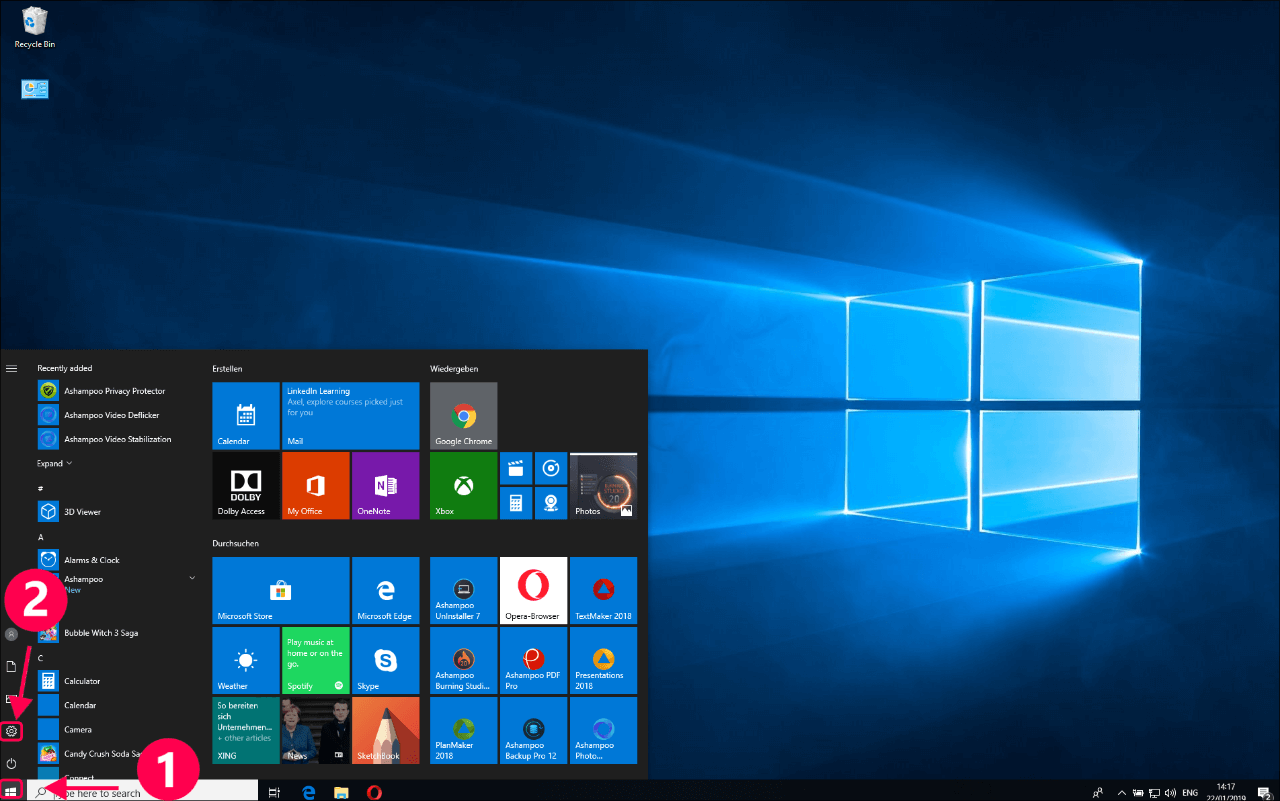Click the taskbar search box
Screen dimensions: 1280x801
(x=140, y=792)
